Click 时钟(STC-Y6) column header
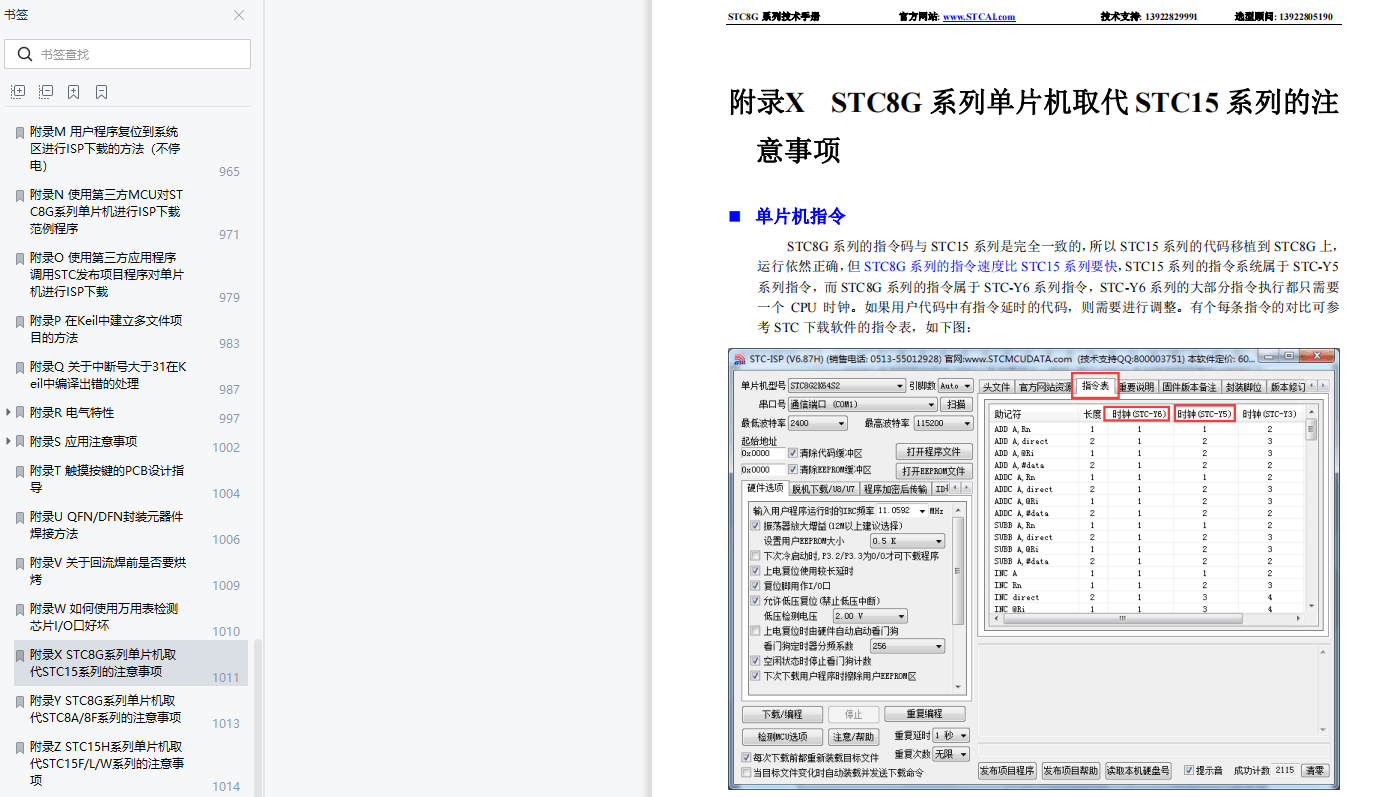The width and height of the screenshot is (1380, 797). pyautogui.click(x=1138, y=413)
